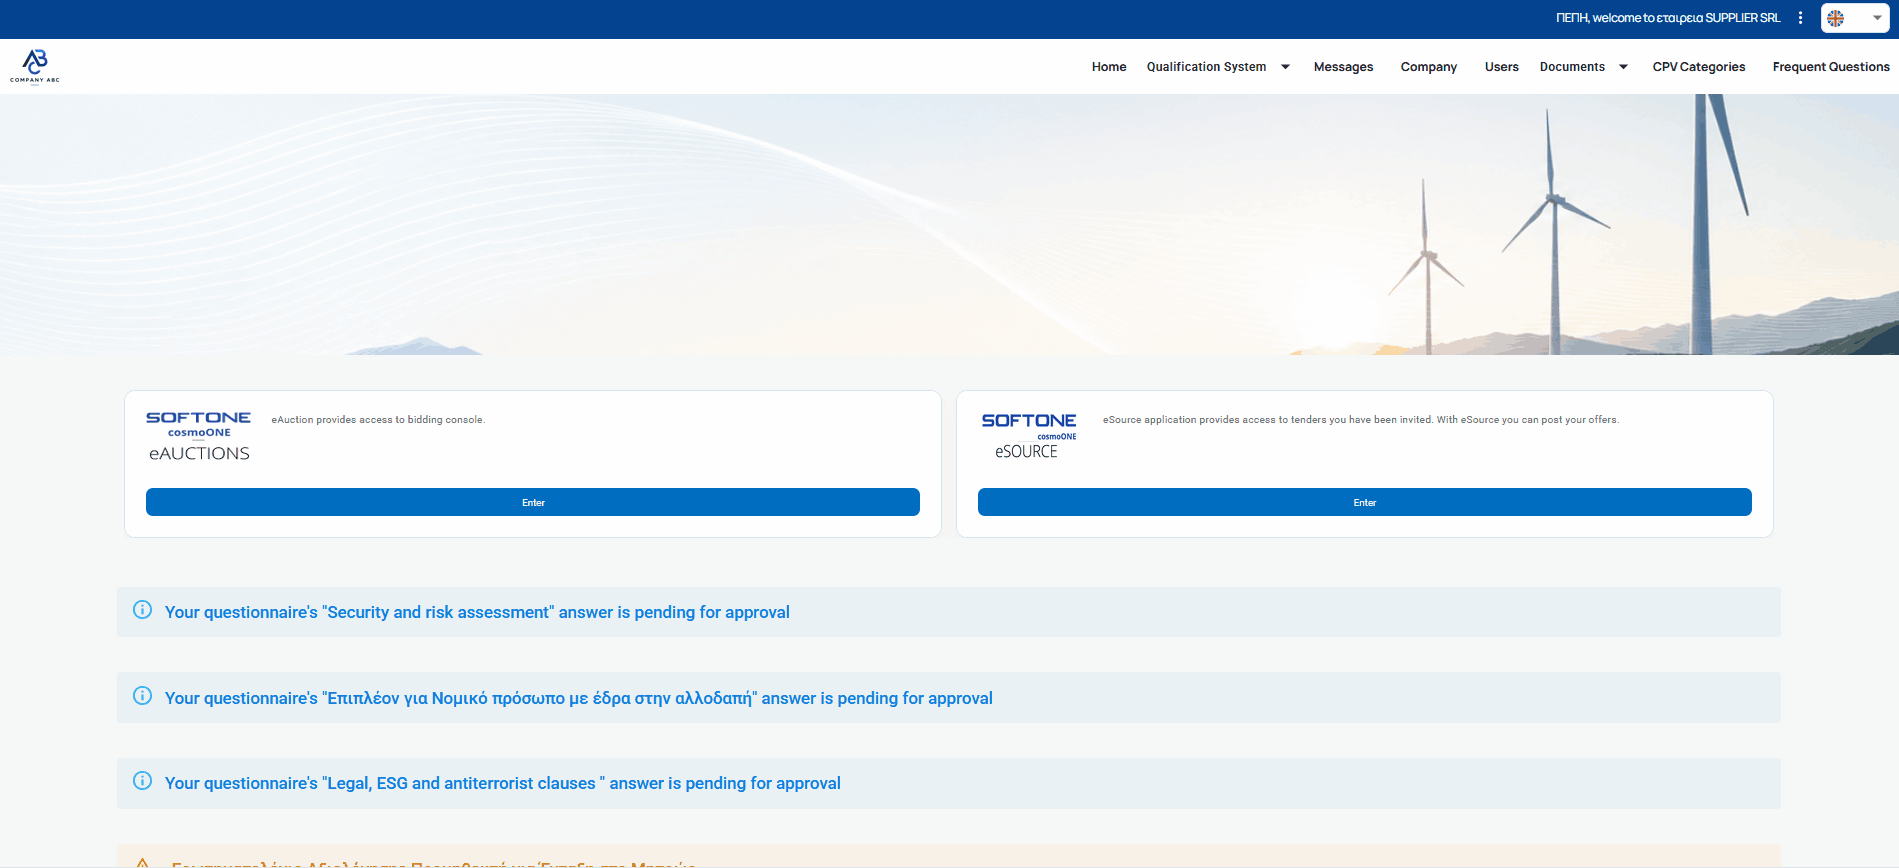Open the Επιπλέον για Νομικό πρόσωπο questionnaire notification
Viewport: 1899px width, 868px height.
point(949,698)
